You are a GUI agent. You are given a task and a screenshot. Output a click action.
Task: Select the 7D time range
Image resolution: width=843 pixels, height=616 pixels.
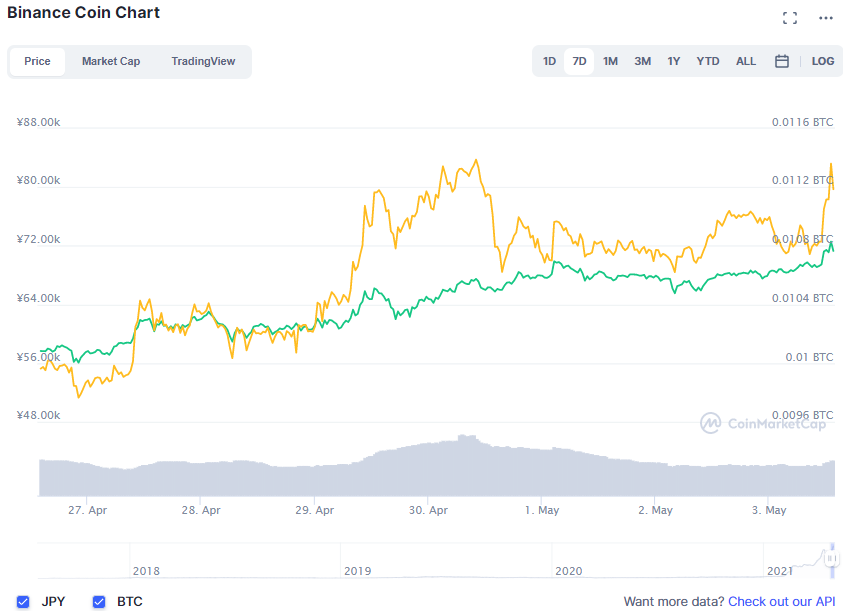pyautogui.click(x=579, y=61)
